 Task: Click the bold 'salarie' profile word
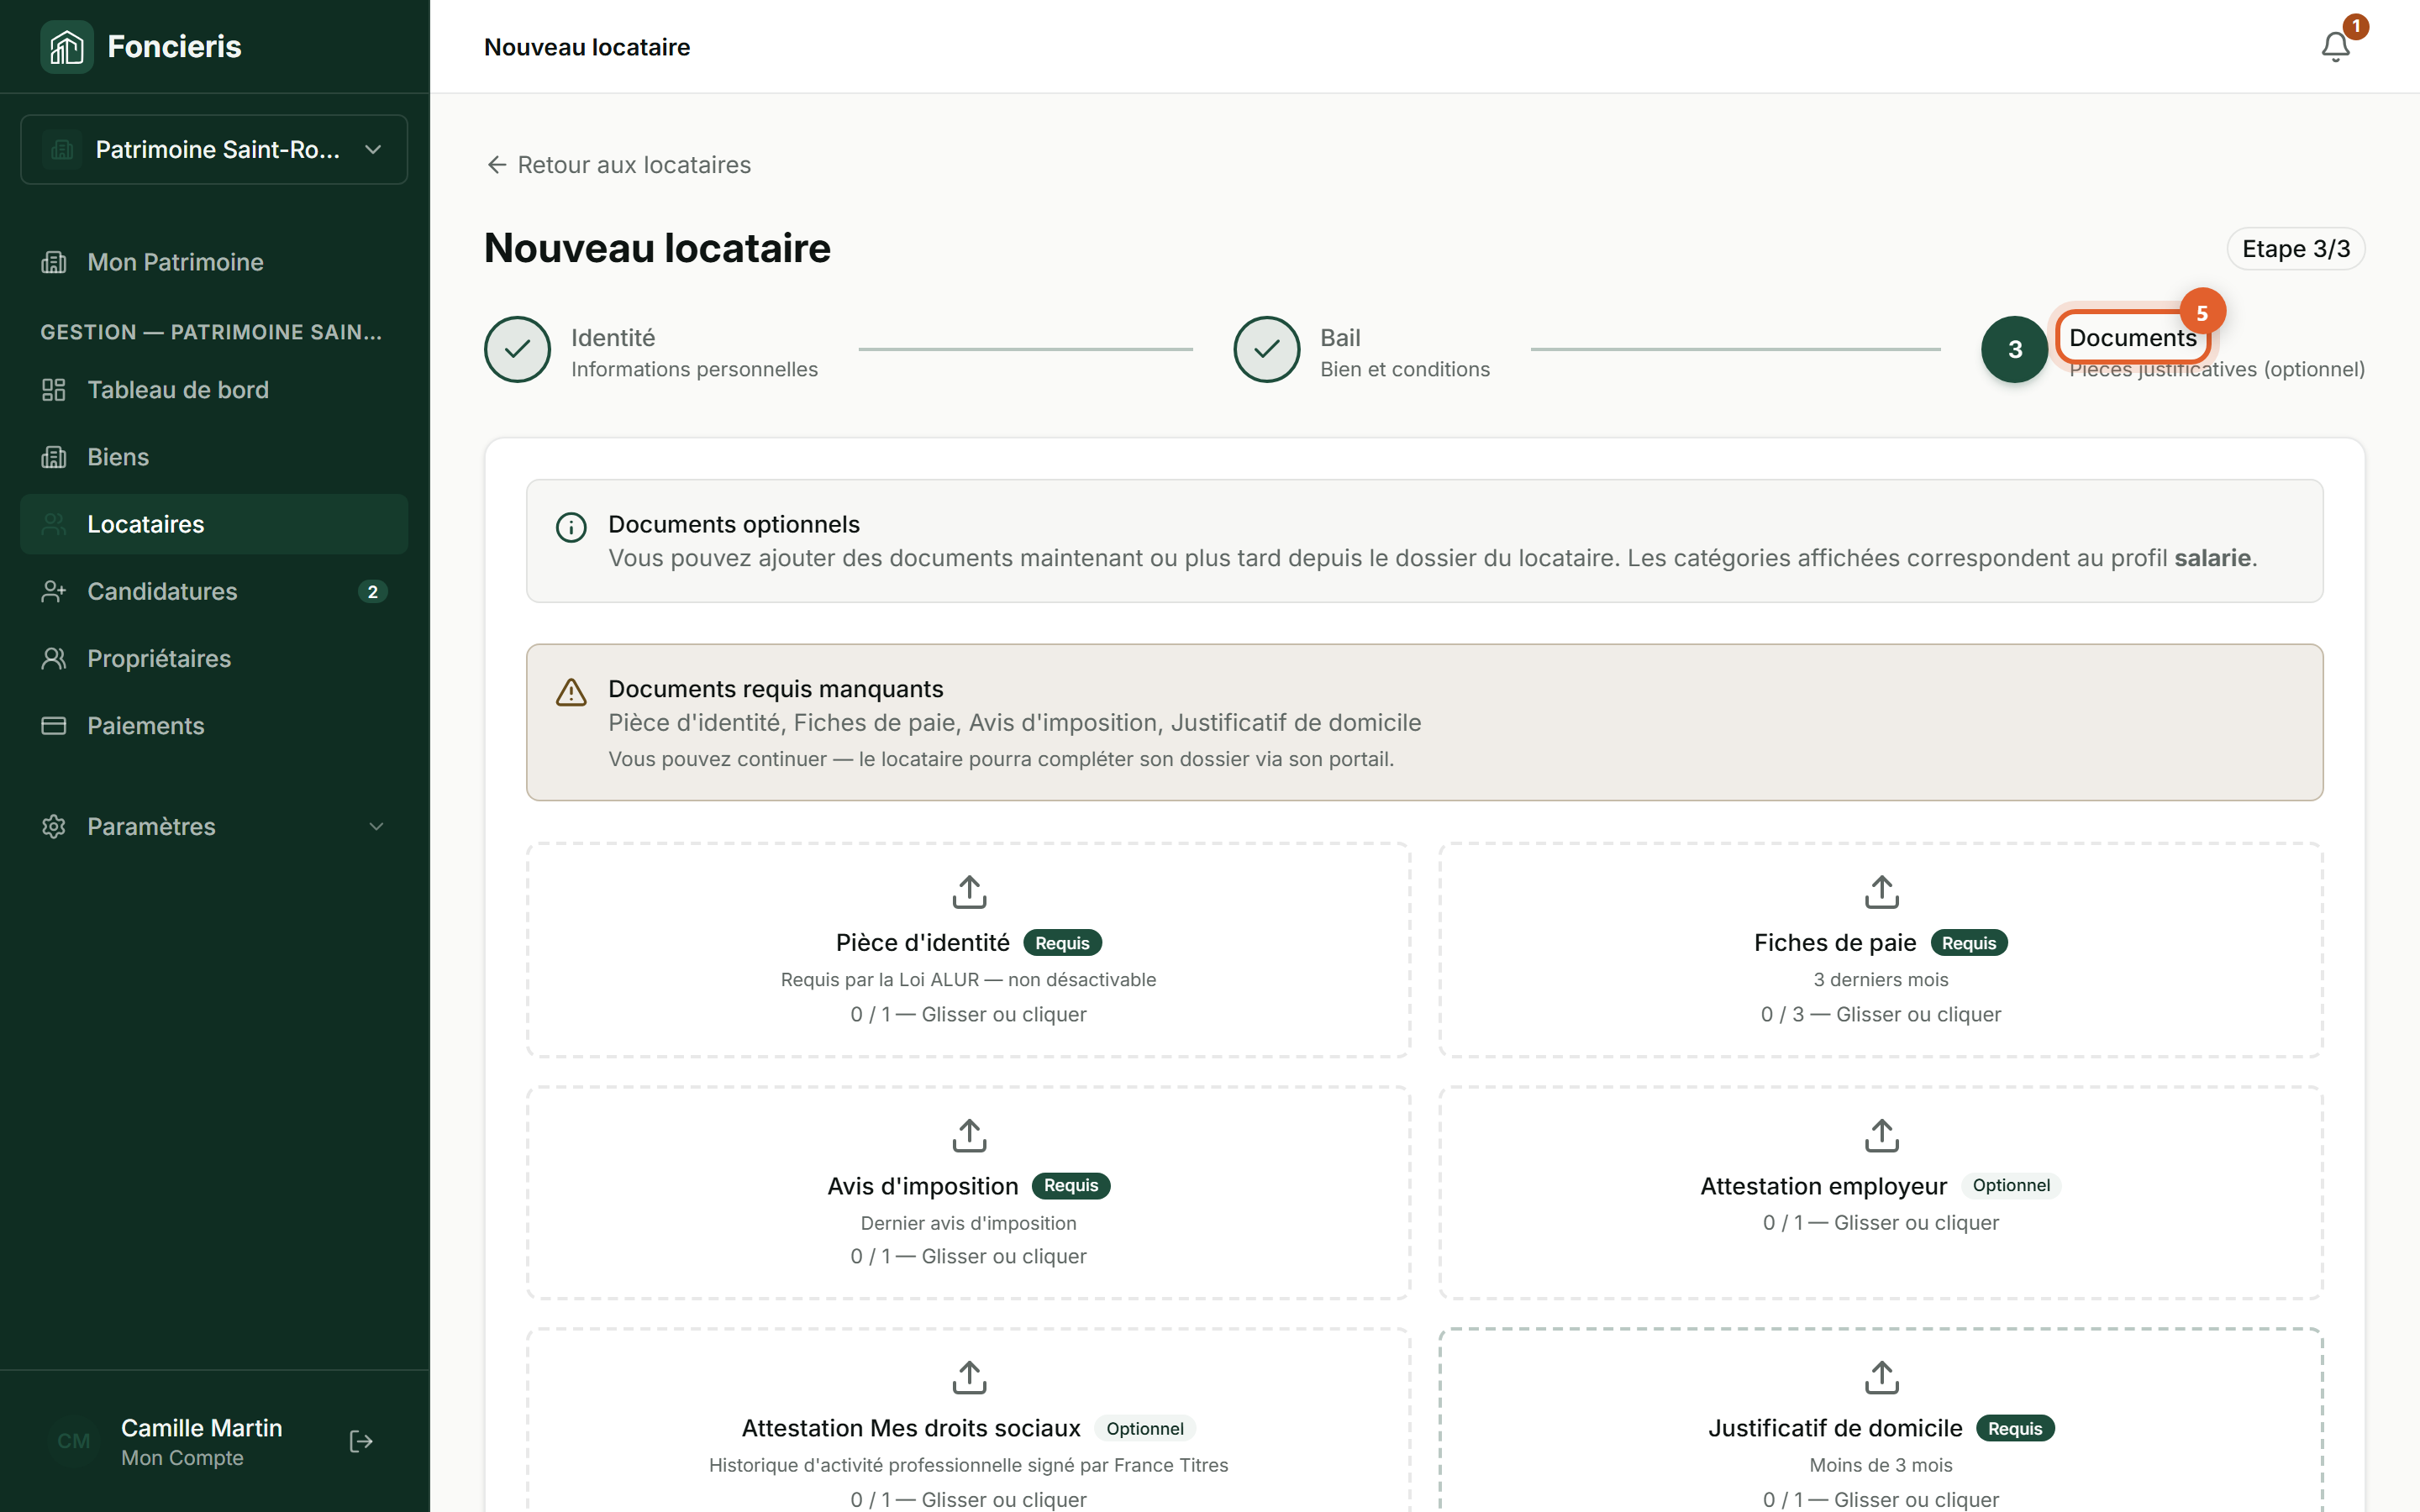point(2212,558)
